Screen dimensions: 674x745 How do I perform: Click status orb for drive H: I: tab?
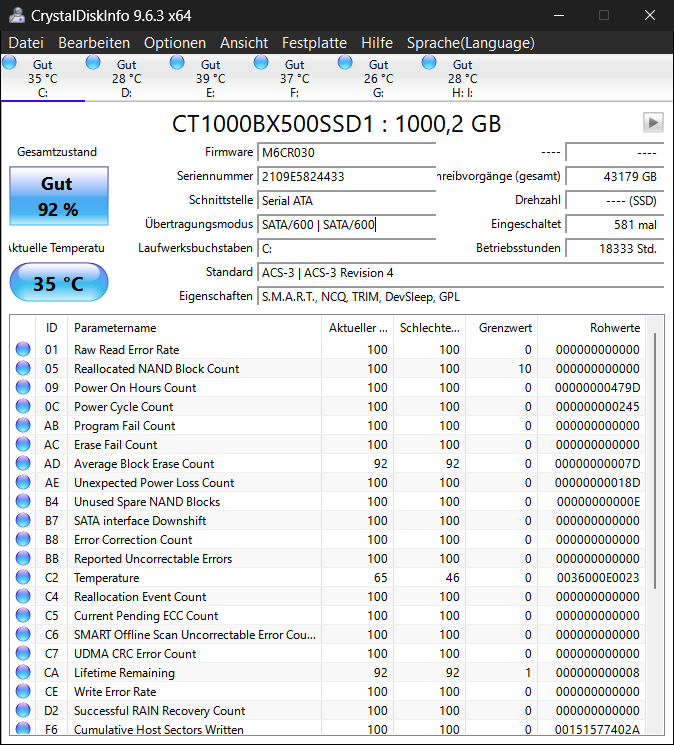pos(429,62)
